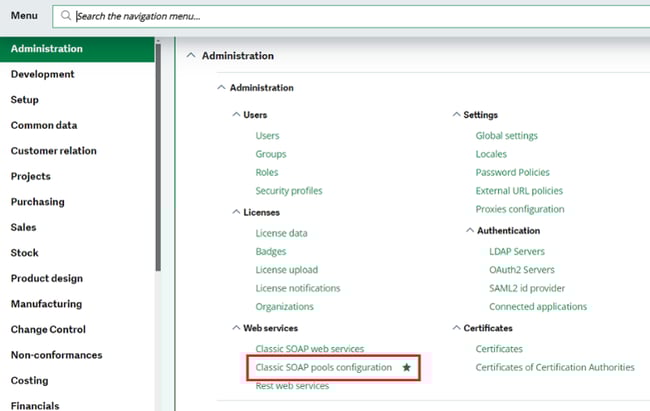The height and width of the screenshot is (411, 650).
Task: Open the License upload page
Action: [x=285, y=270]
